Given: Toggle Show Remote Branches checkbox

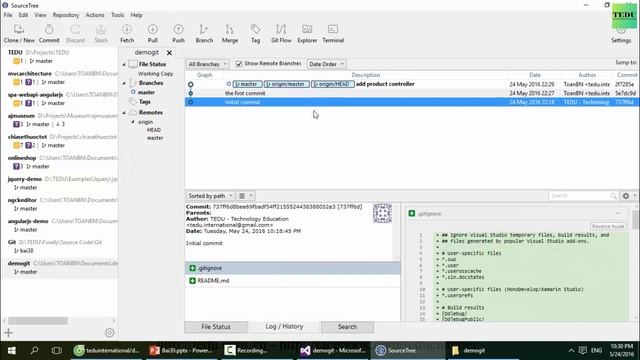Looking at the screenshot, I should click(x=239, y=64).
